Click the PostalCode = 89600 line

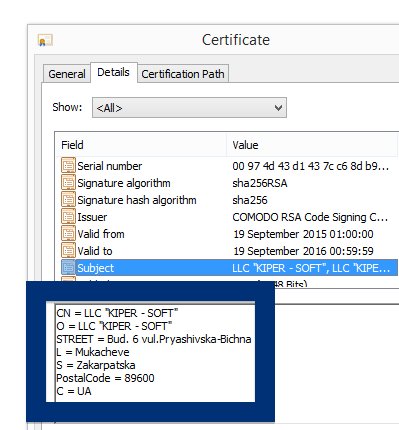105,378
